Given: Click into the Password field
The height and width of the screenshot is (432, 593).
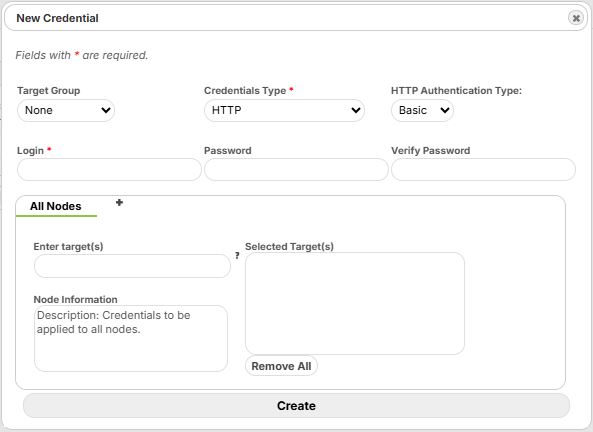Looking at the screenshot, I should (296, 169).
